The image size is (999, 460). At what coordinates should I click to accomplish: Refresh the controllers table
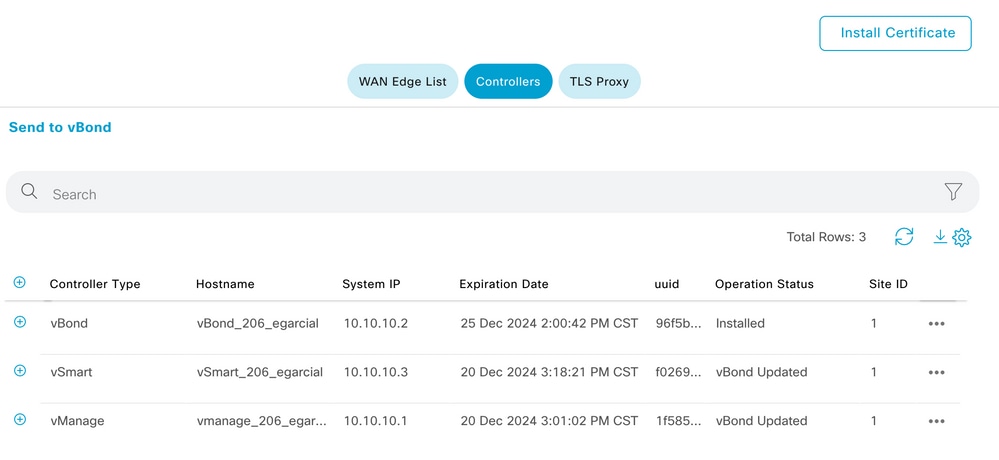pyautogui.click(x=904, y=236)
